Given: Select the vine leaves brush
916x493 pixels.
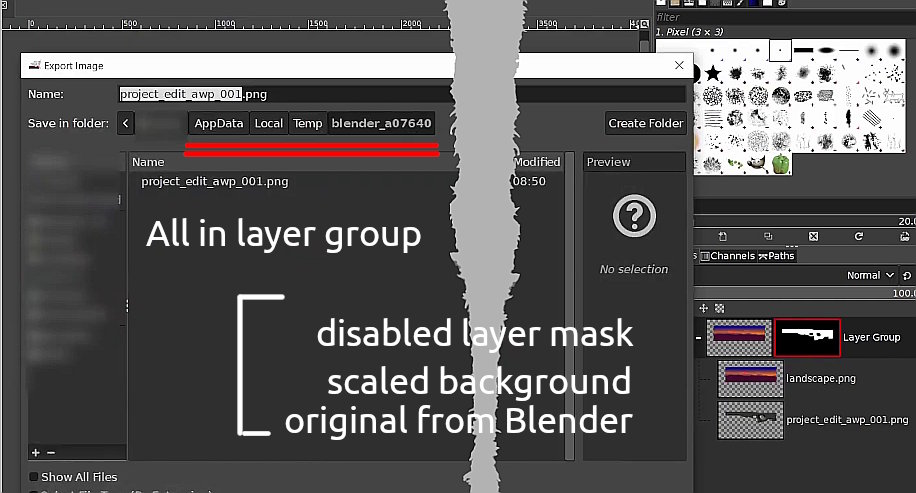Looking at the screenshot, I should coord(735,165).
